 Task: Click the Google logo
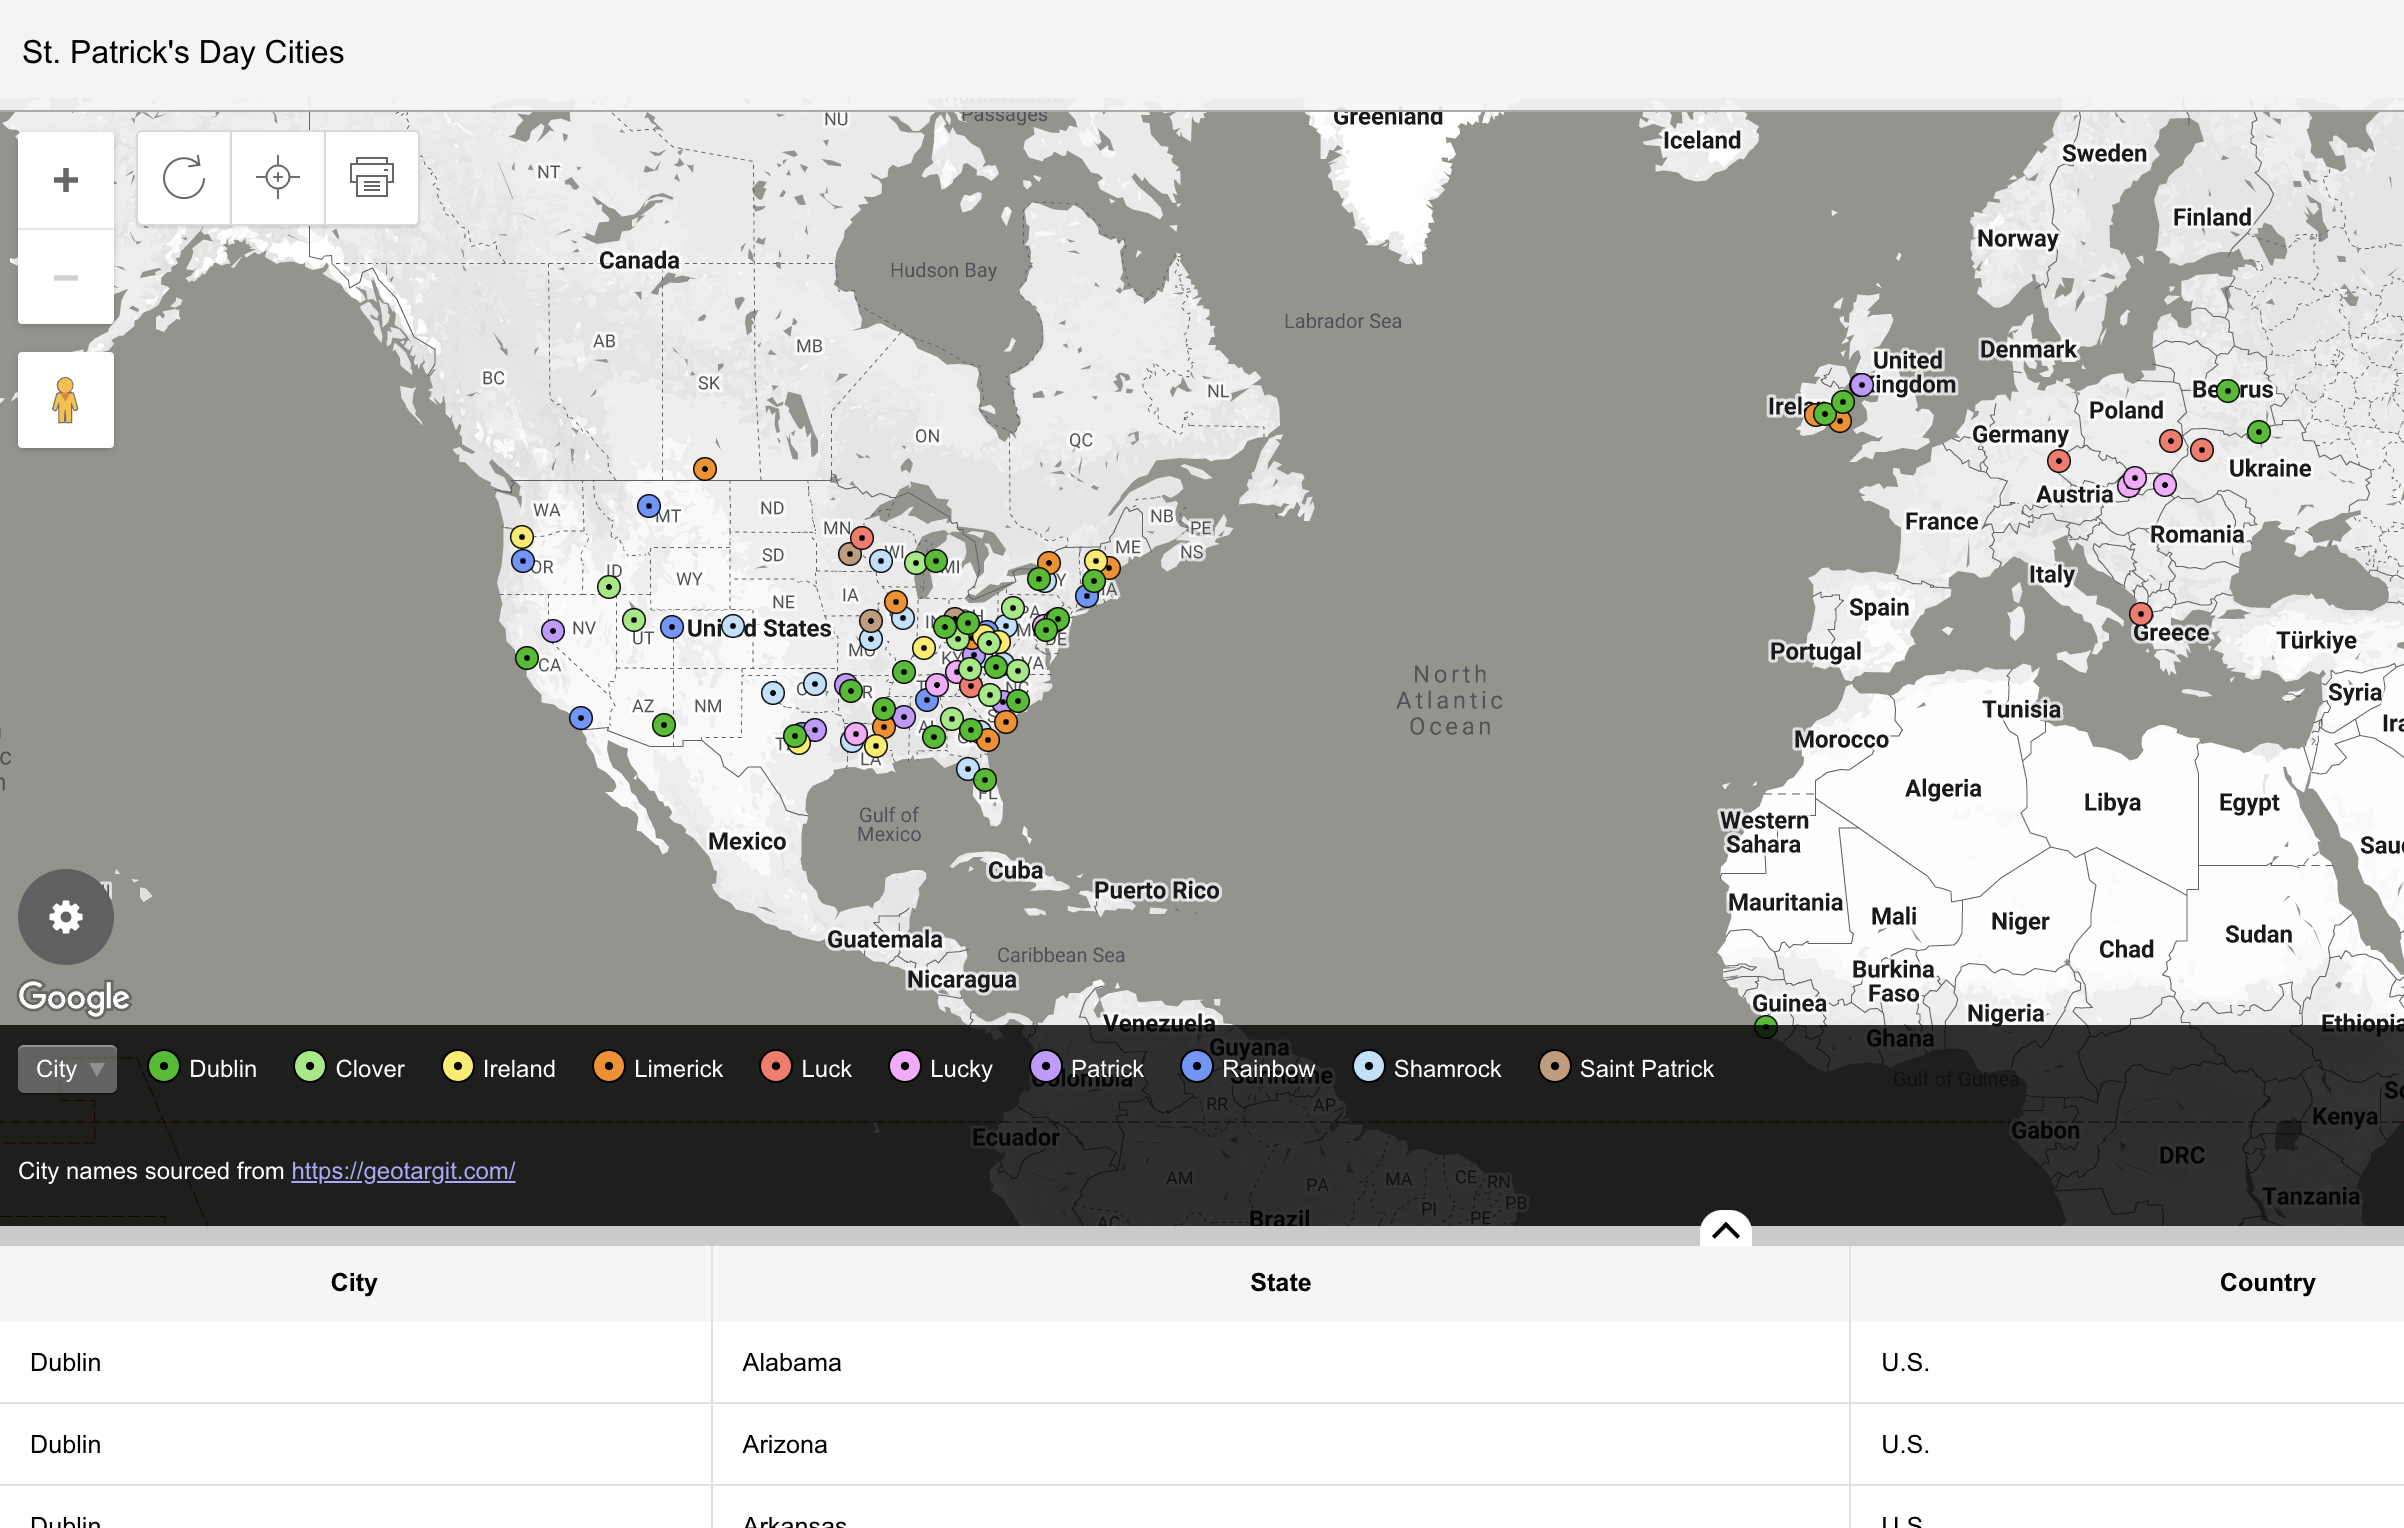74,996
